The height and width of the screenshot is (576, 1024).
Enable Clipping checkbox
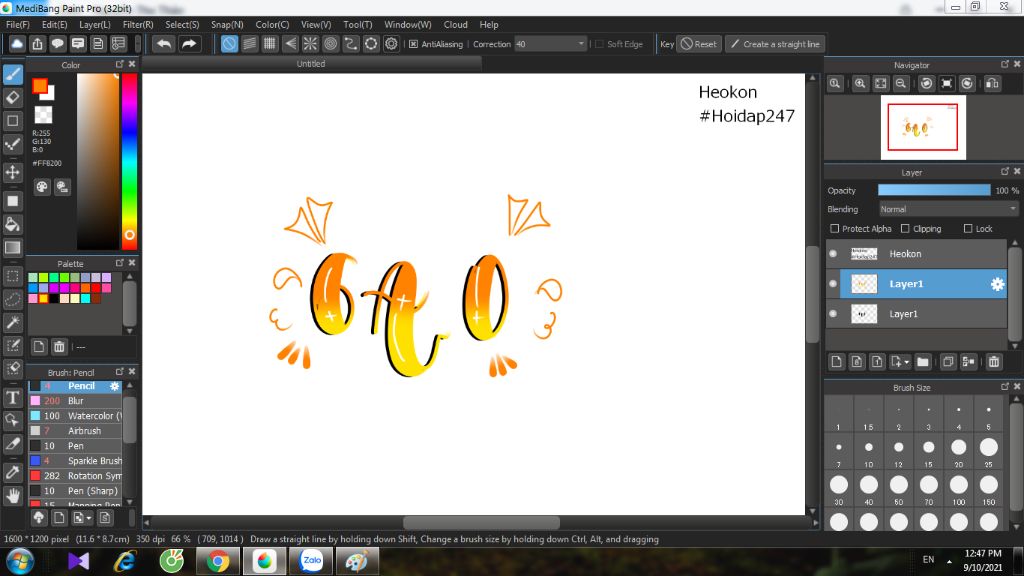click(x=905, y=229)
